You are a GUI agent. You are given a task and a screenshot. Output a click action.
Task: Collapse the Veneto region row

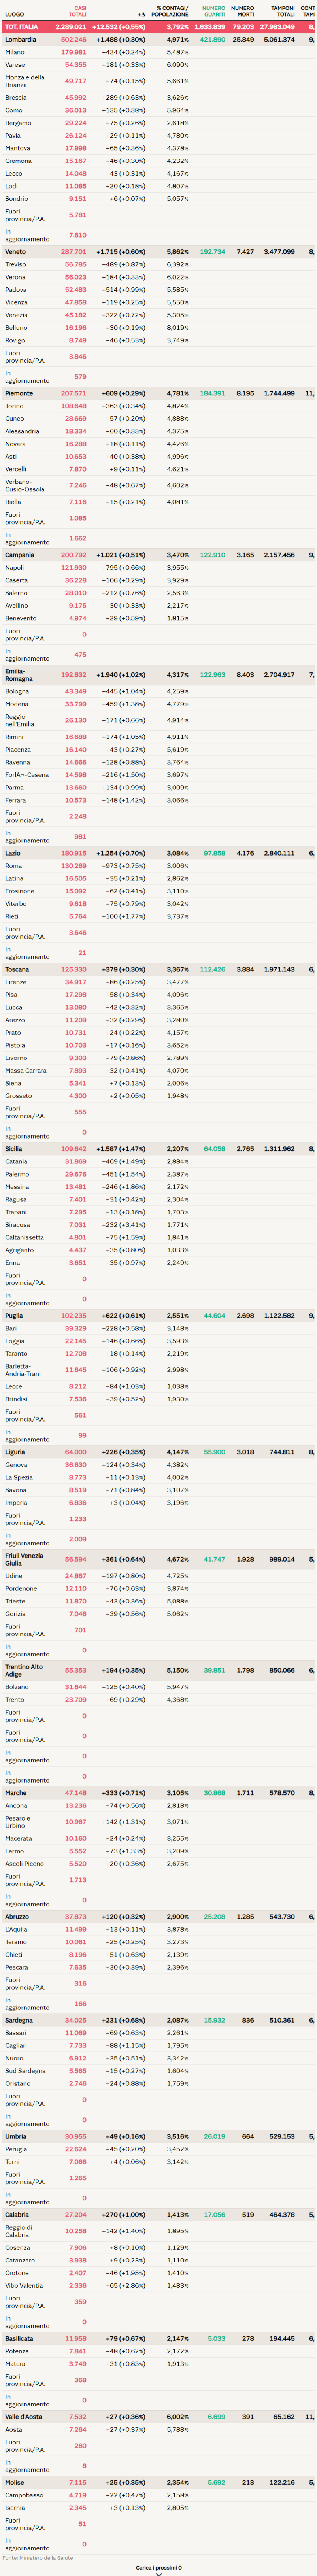tap(158, 252)
